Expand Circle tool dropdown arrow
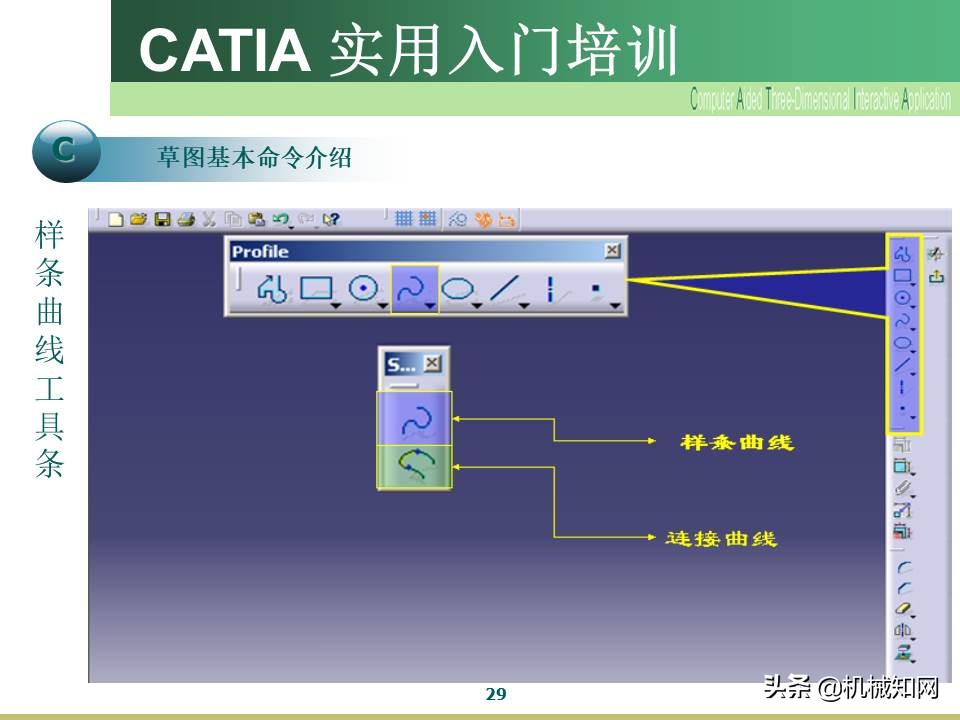Viewport: 960px width, 720px height. coord(383,305)
